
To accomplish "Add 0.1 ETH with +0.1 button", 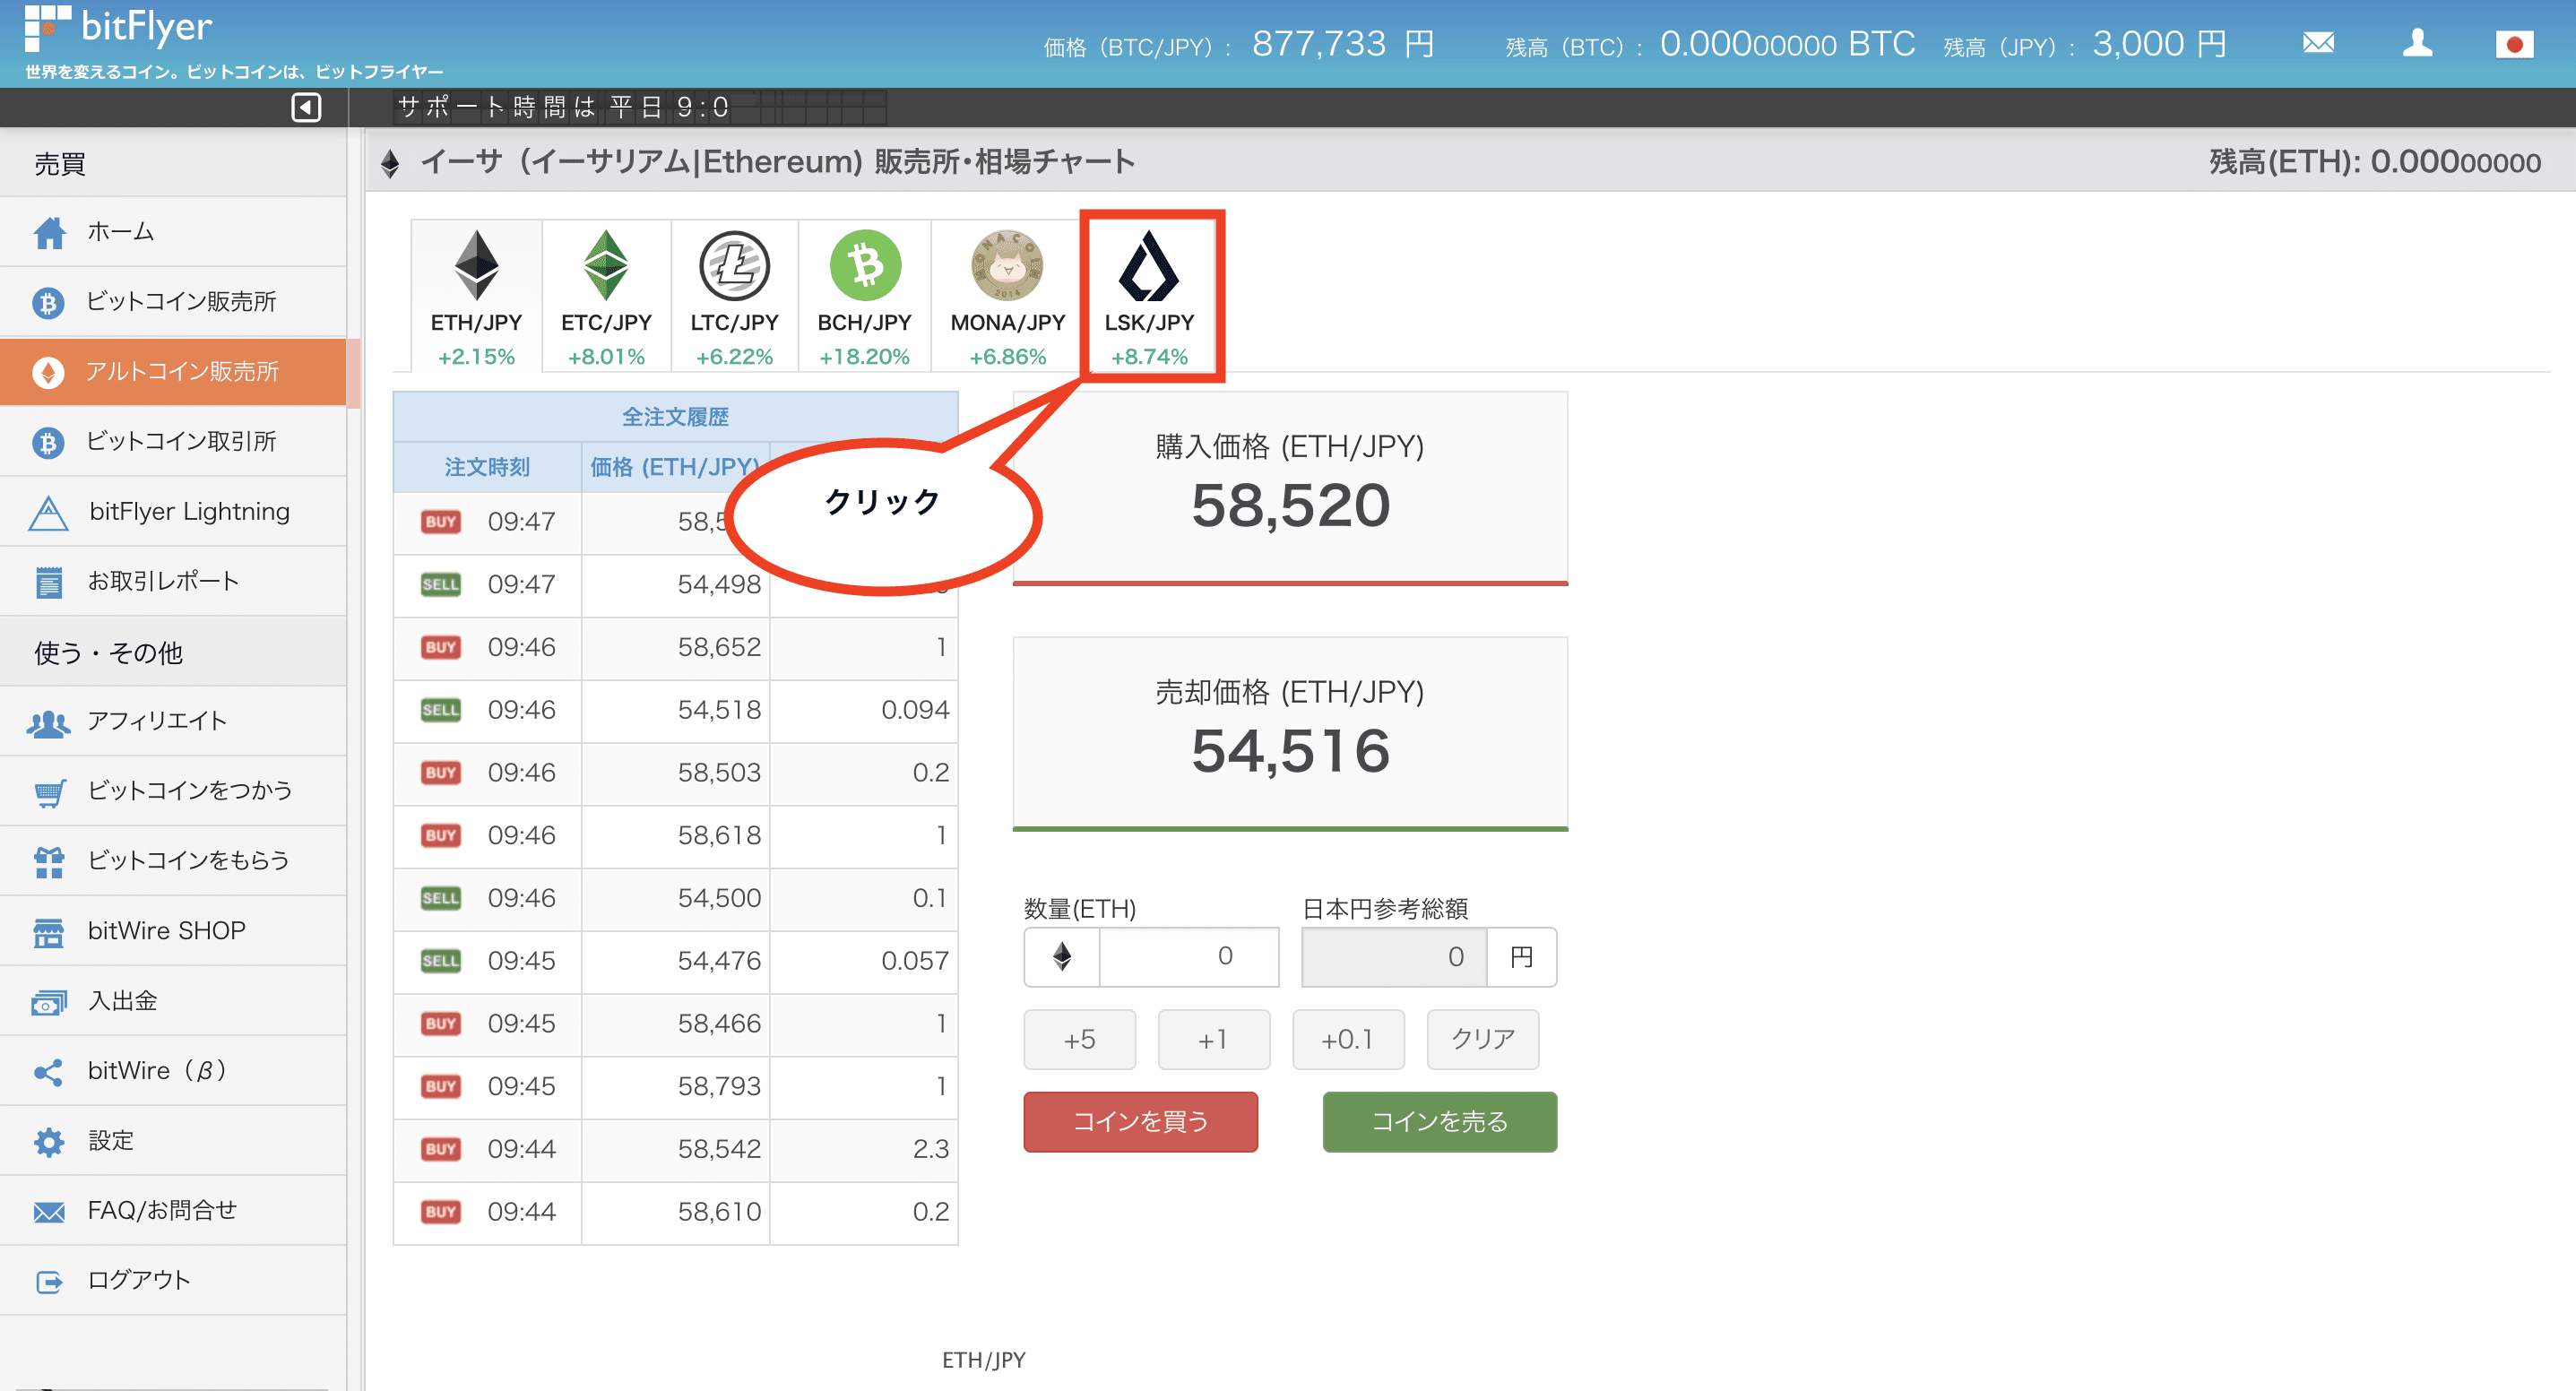I will click(1347, 1039).
